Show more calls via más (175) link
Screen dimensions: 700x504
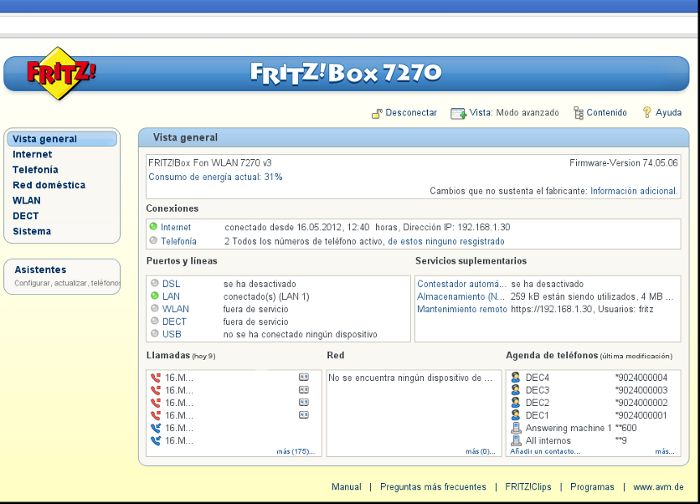coord(297,452)
